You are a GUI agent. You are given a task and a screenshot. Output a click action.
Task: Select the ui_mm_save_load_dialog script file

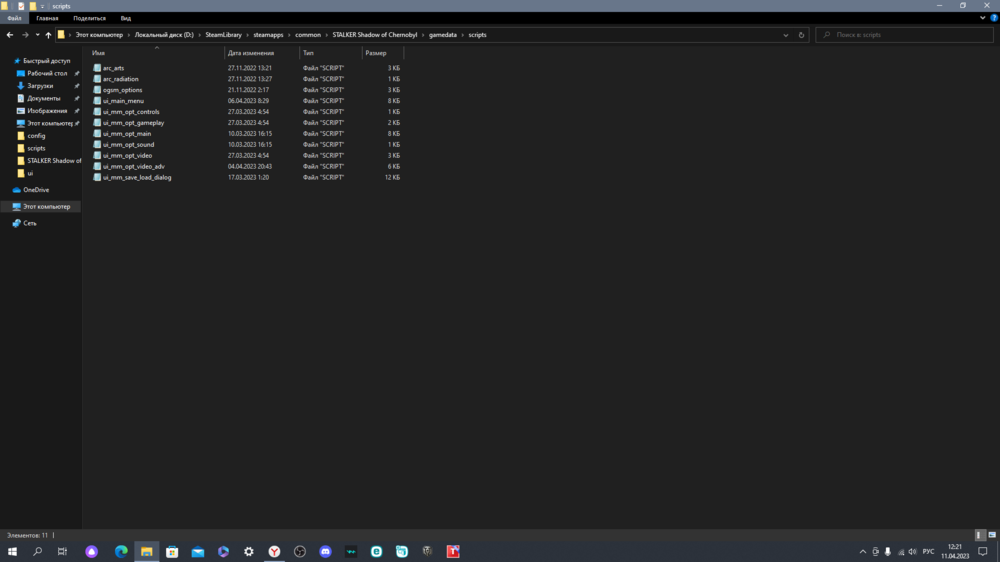pyautogui.click(x=137, y=177)
